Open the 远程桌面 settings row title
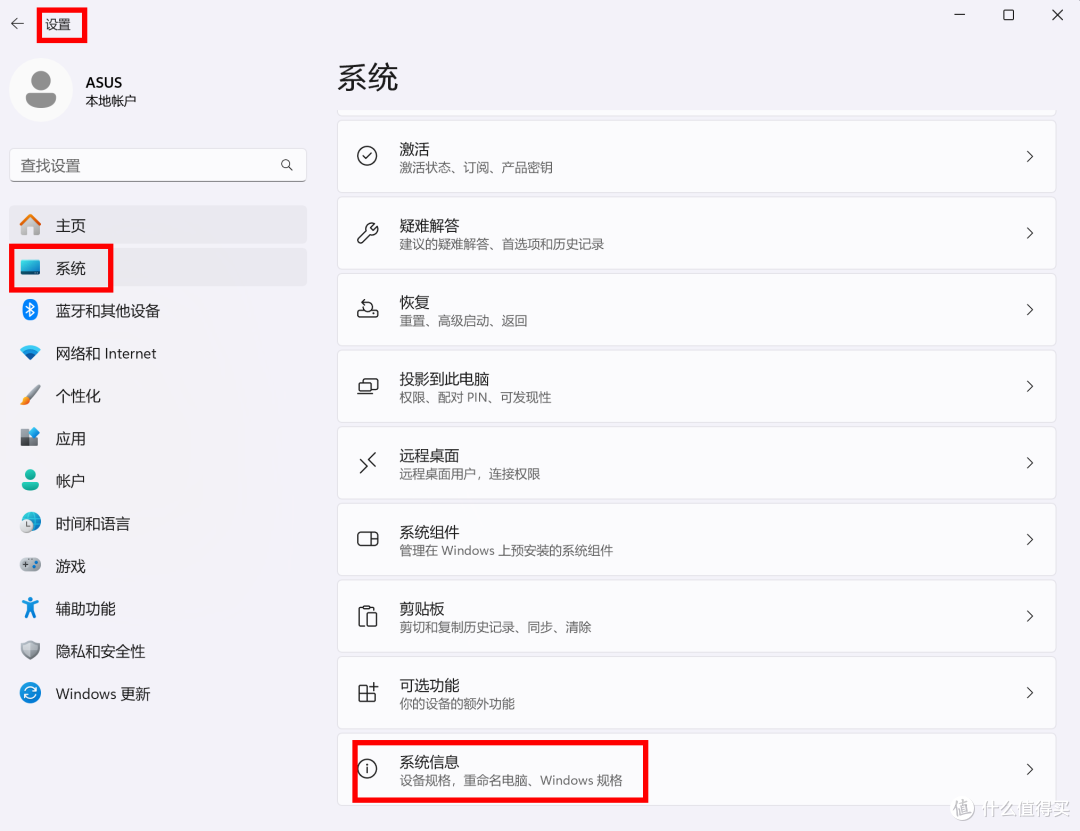This screenshot has height=831, width=1080. click(429, 455)
